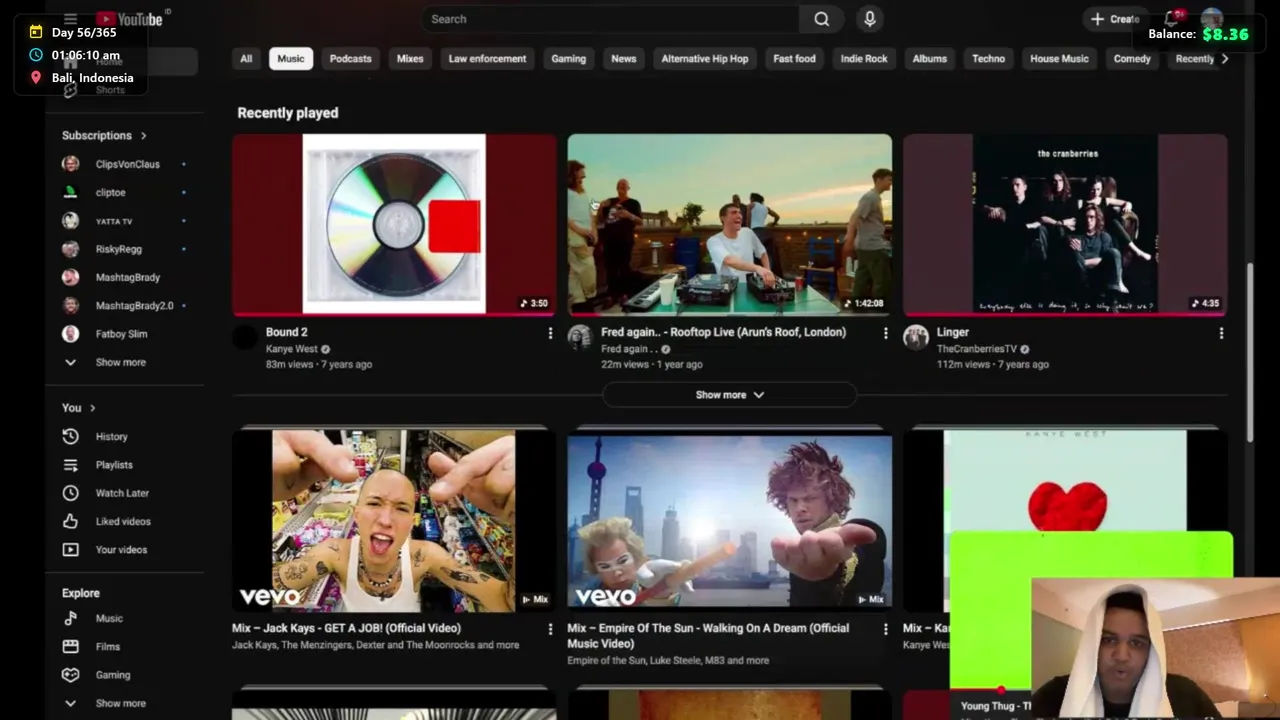Open options for Jack Kays mix
1280x720 pixels.
coord(550,629)
